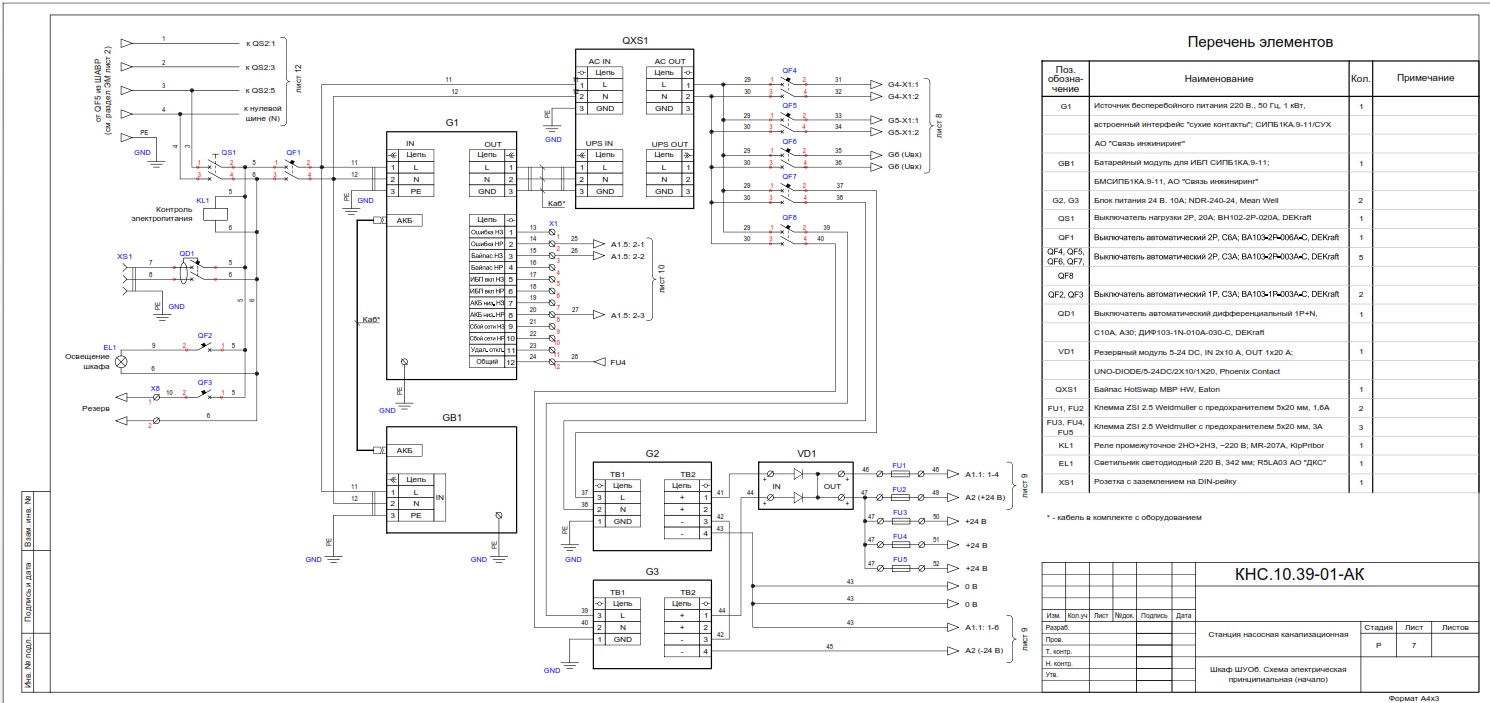Viewport: 1490px width, 703px height.
Task: Click the rotated 'лист 10' reference
Action: point(662,281)
